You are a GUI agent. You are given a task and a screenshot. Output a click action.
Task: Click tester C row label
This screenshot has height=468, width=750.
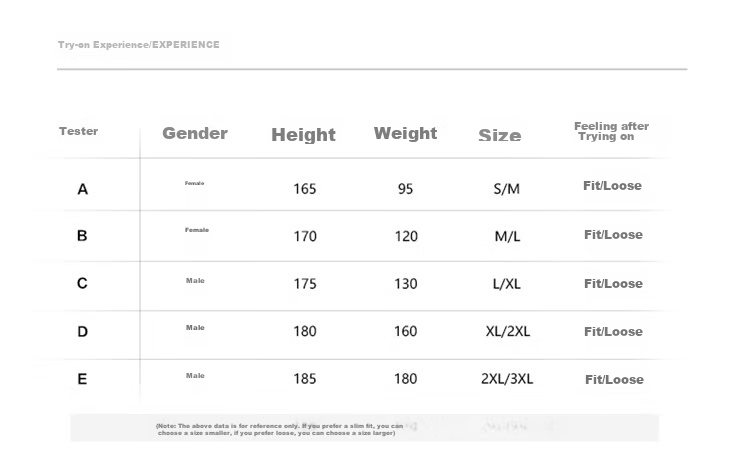(x=82, y=283)
